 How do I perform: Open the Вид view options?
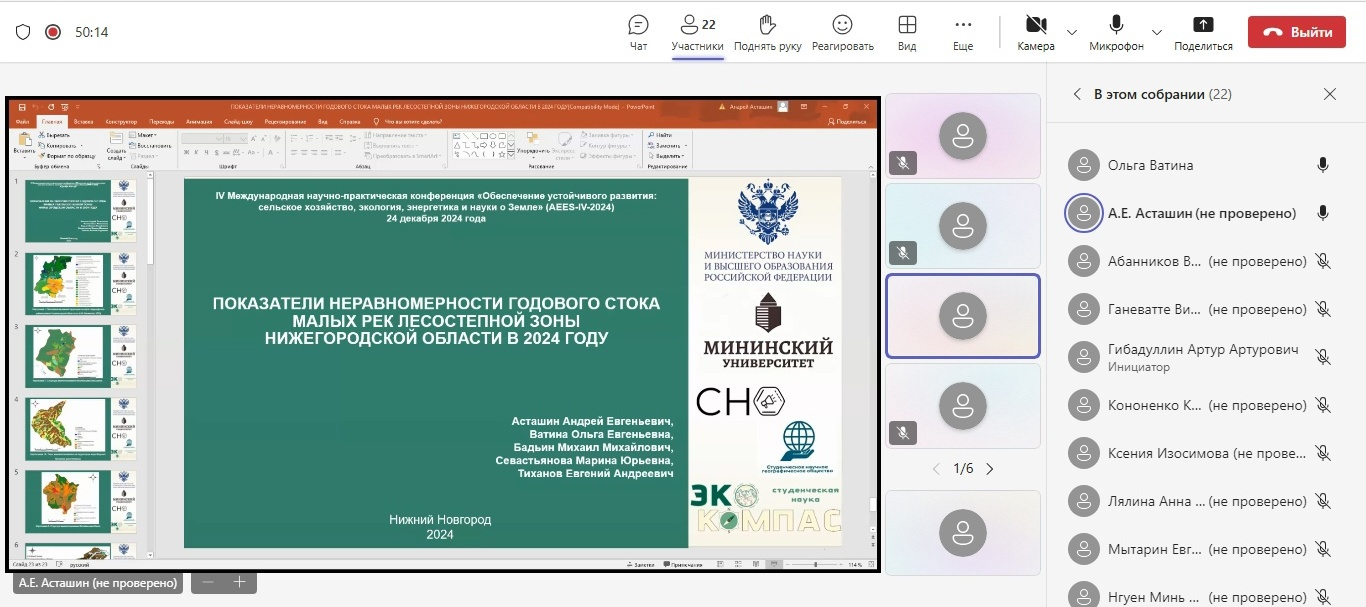click(x=907, y=25)
